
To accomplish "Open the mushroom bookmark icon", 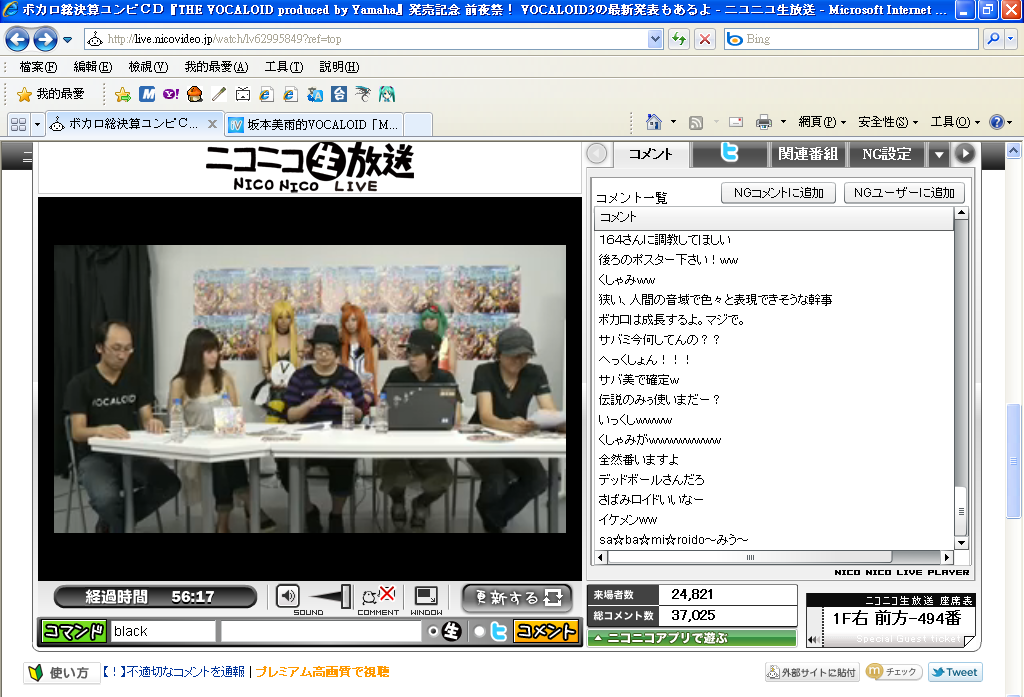I will 195,94.
